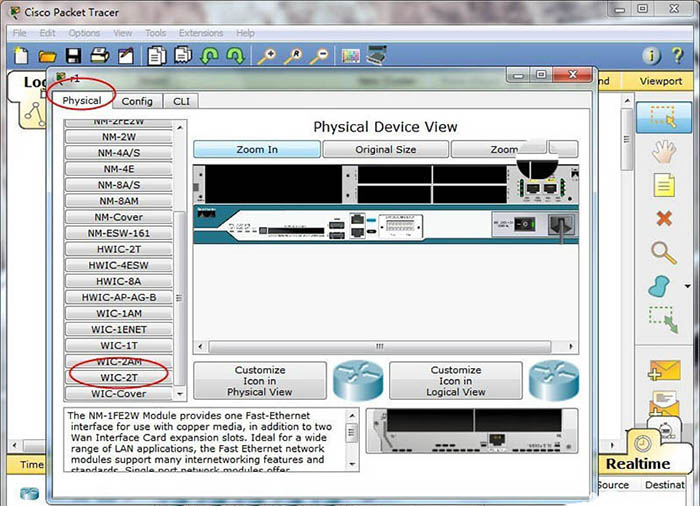Click Customize Icon in Logical View
The image size is (700, 506).
pyautogui.click(x=455, y=381)
